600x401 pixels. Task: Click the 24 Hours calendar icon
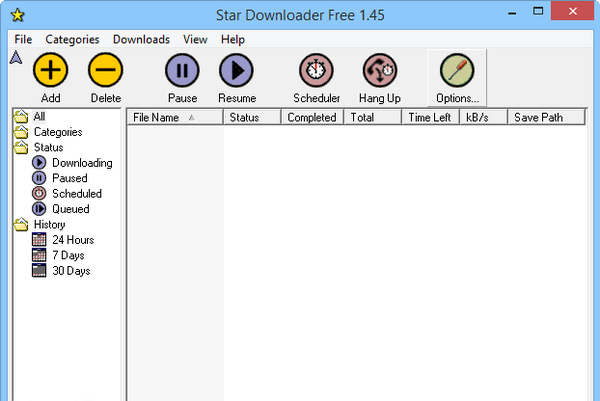click(x=39, y=240)
